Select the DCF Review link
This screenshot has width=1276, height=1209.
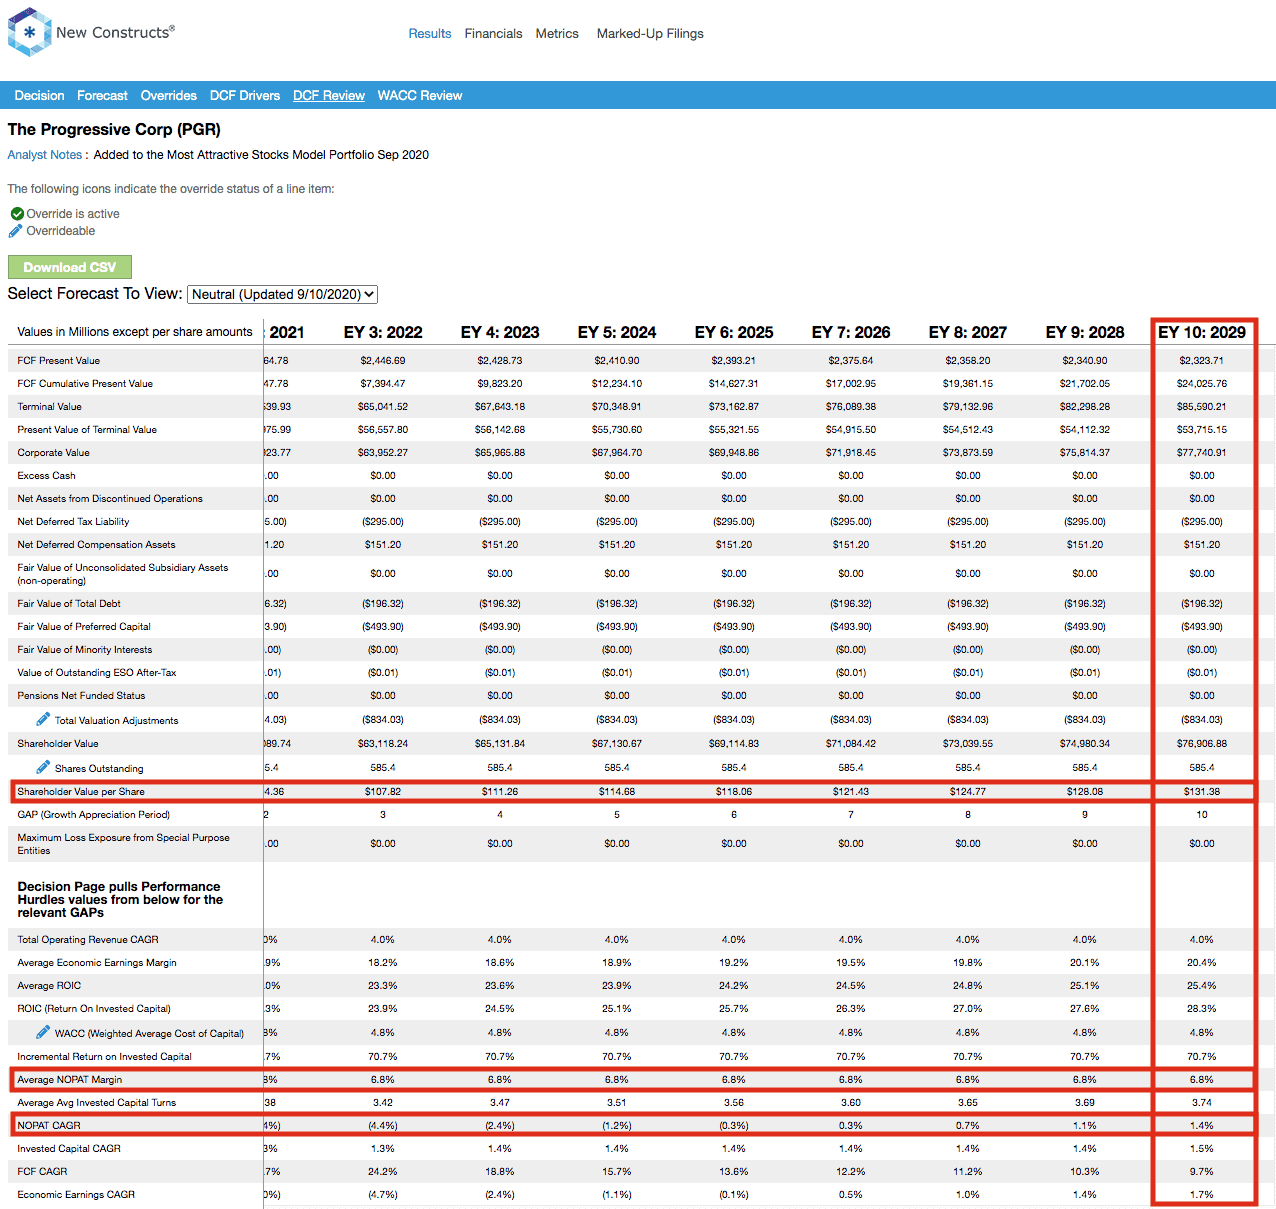(x=329, y=95)
